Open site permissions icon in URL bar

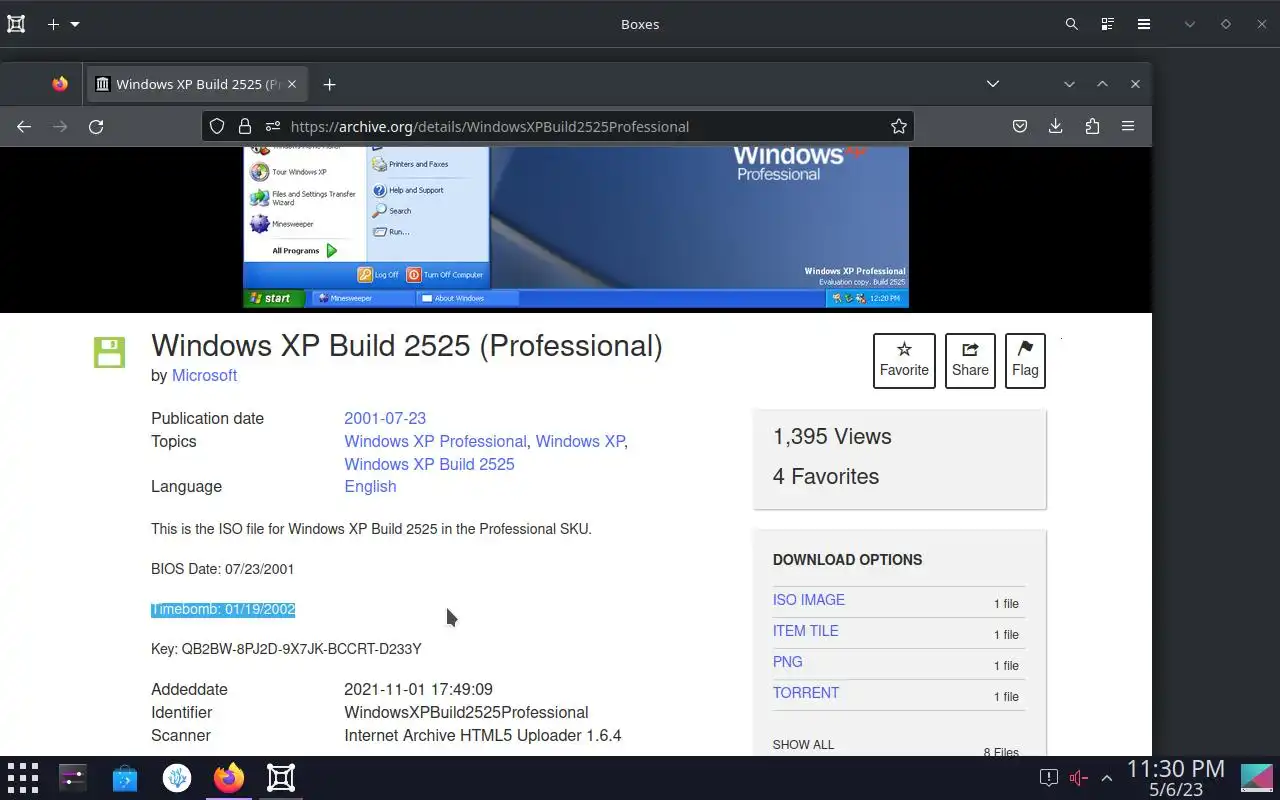(x=272, y=126)
